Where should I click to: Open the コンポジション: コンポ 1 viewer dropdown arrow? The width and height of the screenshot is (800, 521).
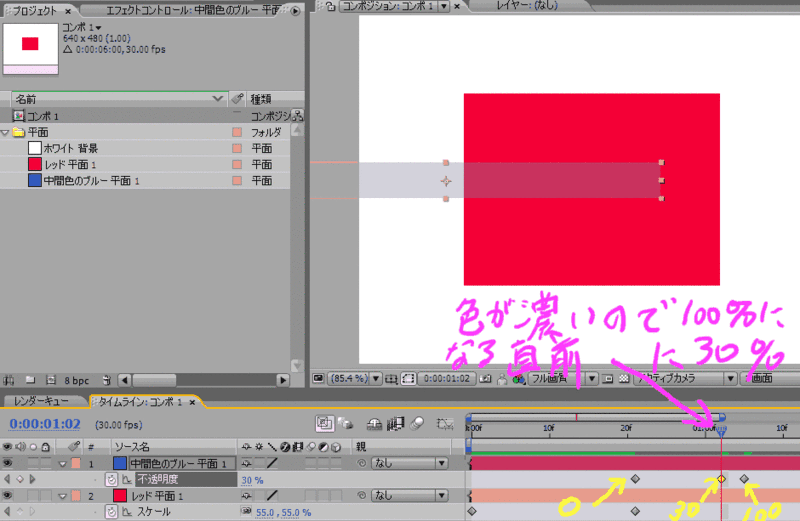[x=444, y=6]
